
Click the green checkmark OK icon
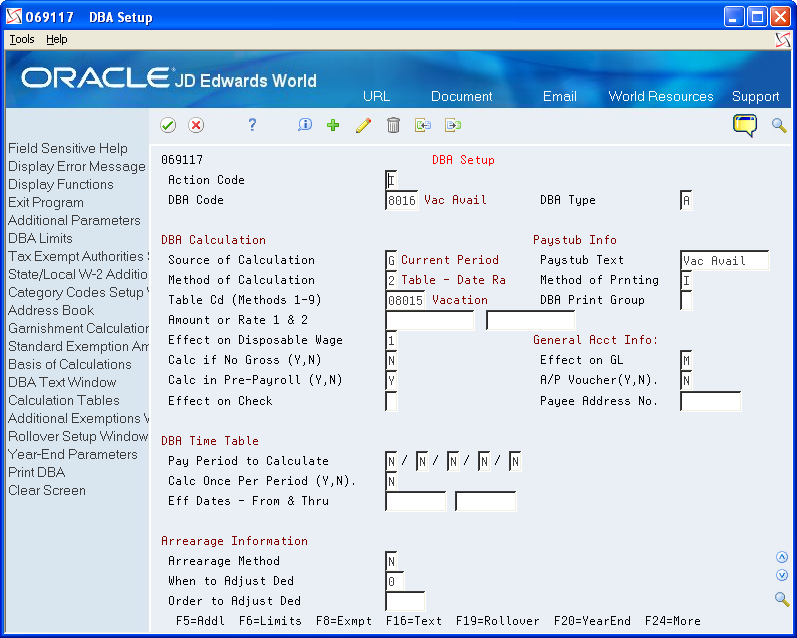tap(168, 125)
